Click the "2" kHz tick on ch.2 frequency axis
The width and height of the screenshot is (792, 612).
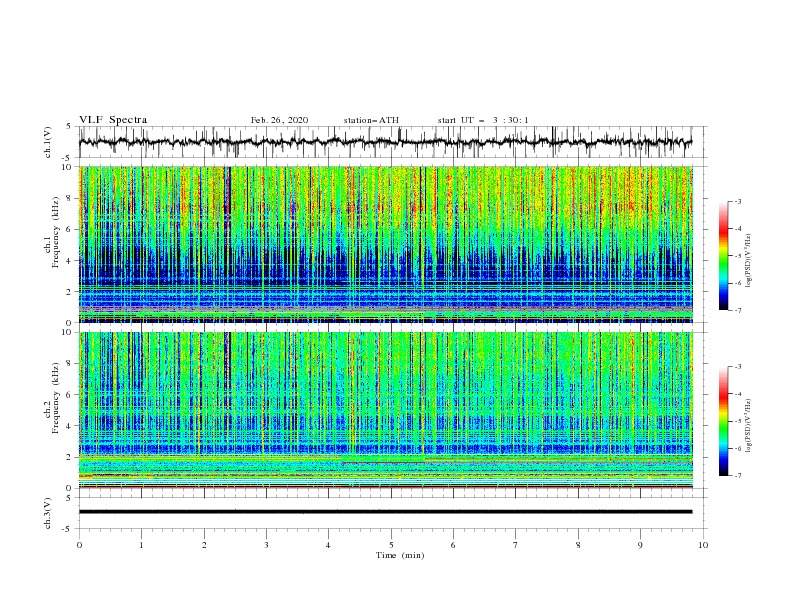tap(70, 457)
